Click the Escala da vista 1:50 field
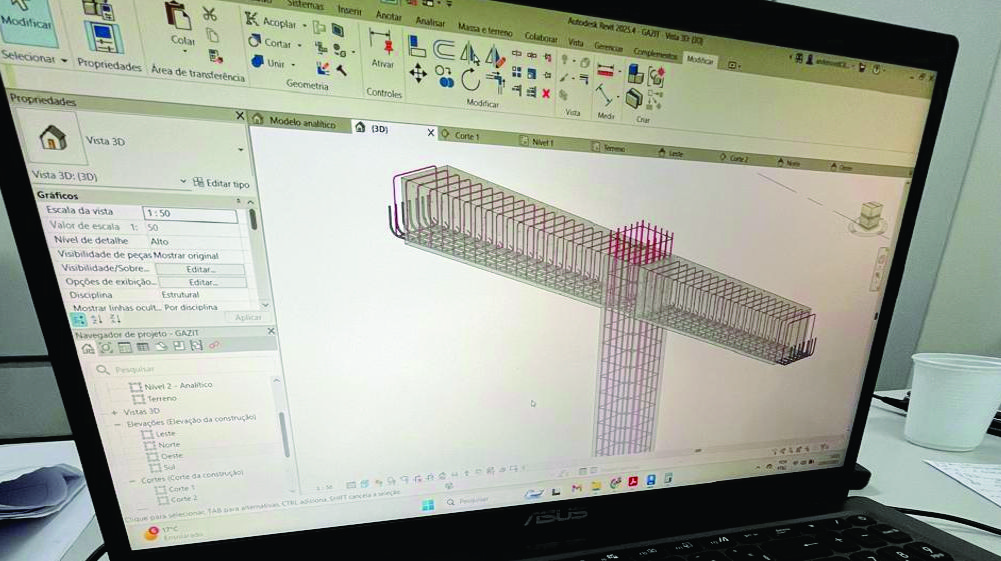 (190, 214)
